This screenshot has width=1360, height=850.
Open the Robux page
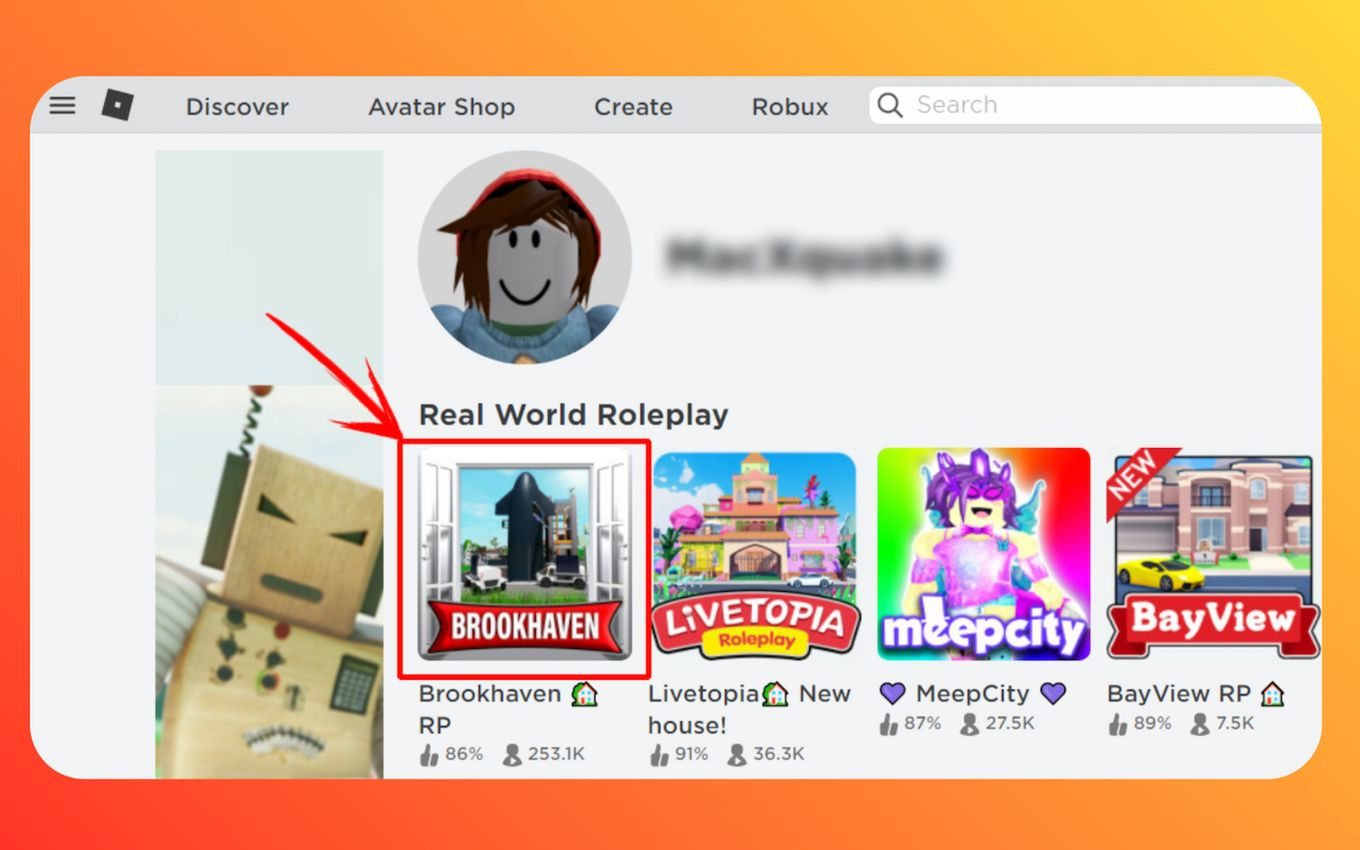tap(790, 107)
